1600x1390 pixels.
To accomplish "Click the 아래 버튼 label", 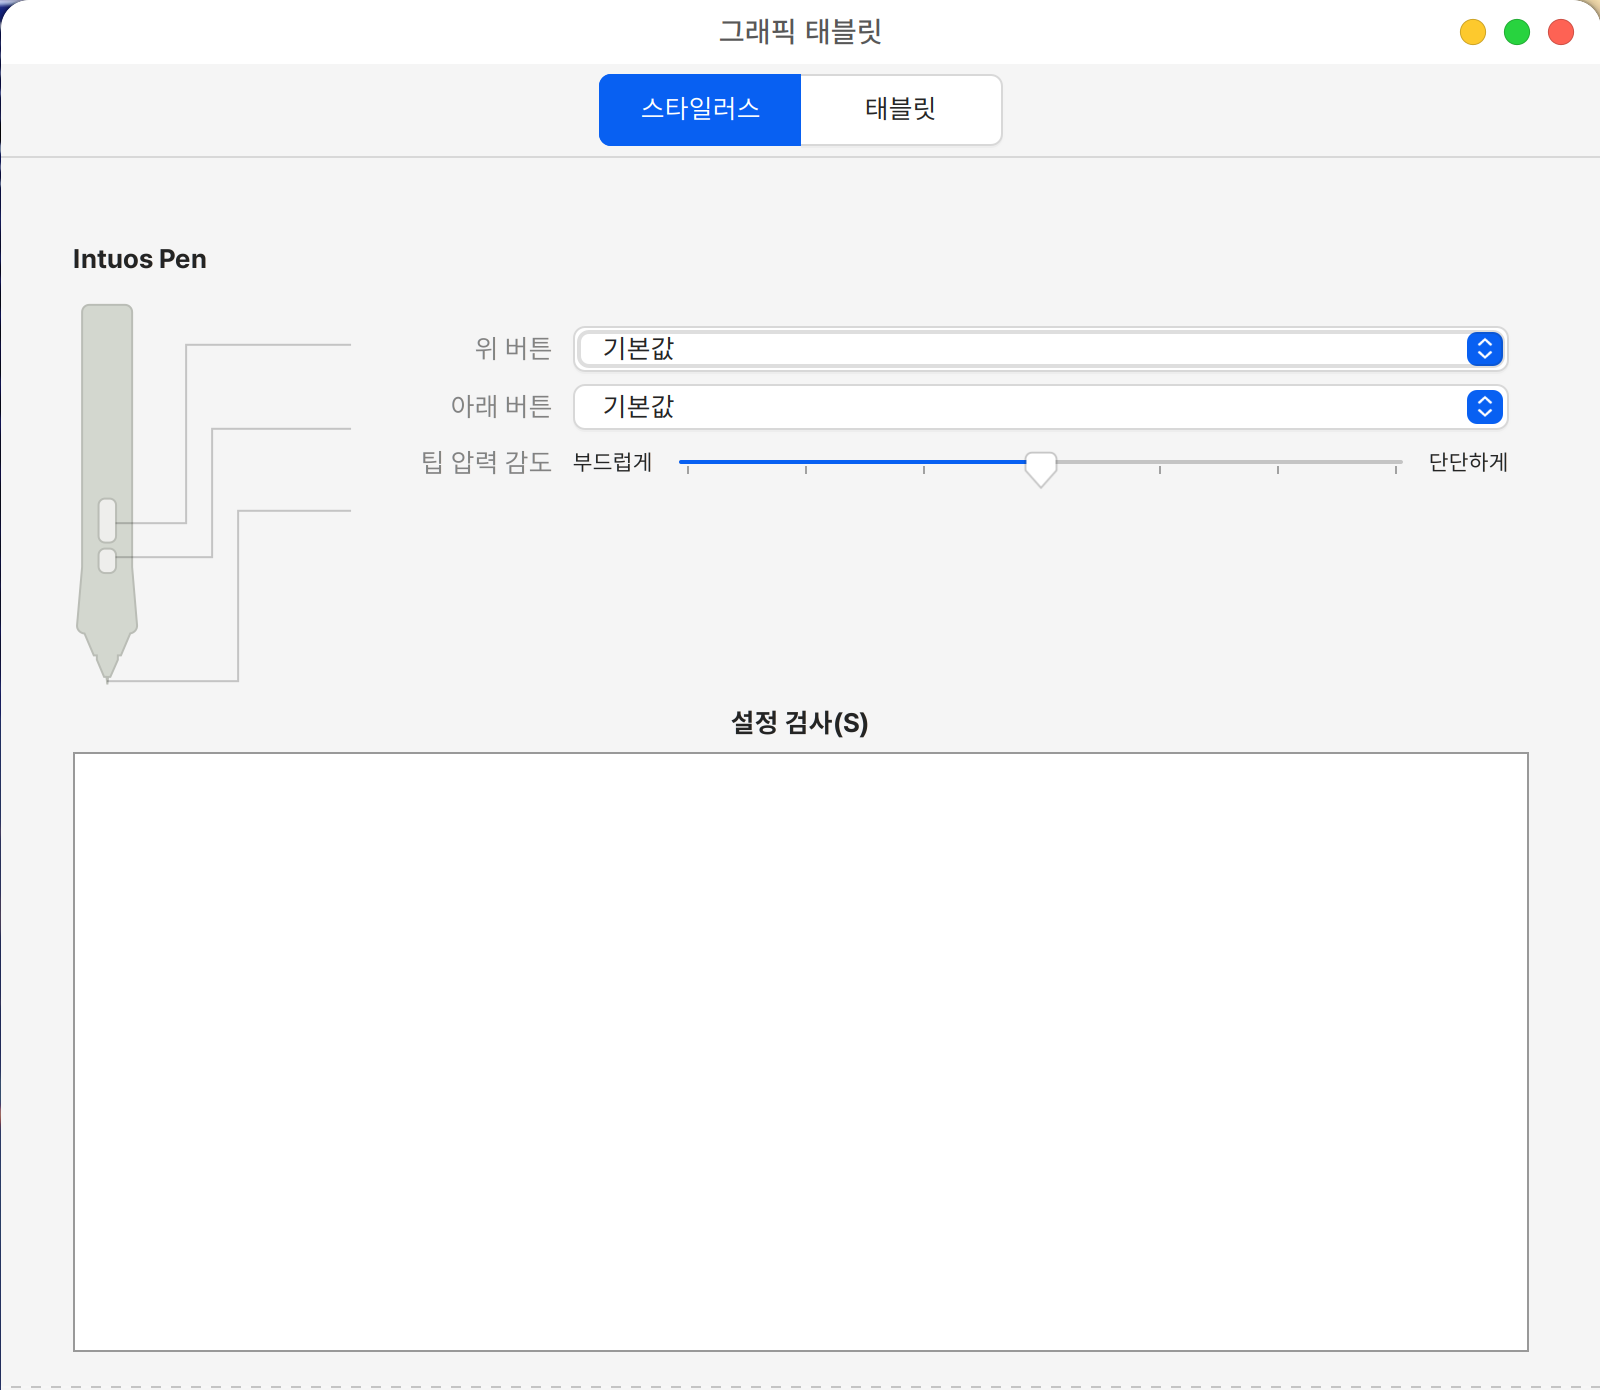I will tap(501, 406).
